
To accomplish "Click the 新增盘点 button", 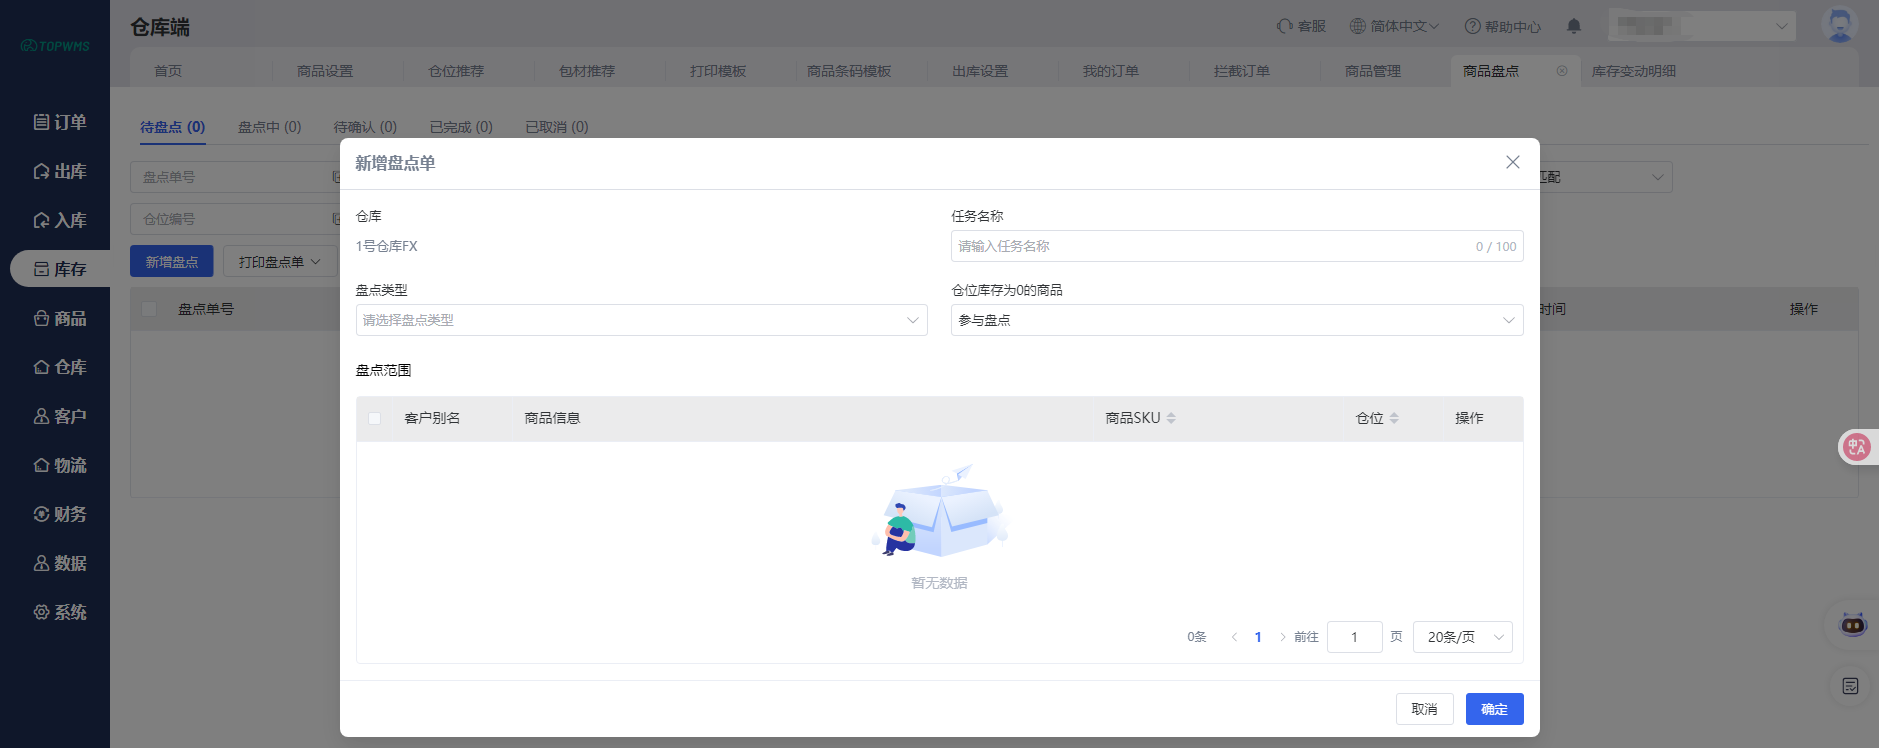I will coord(172,261).
